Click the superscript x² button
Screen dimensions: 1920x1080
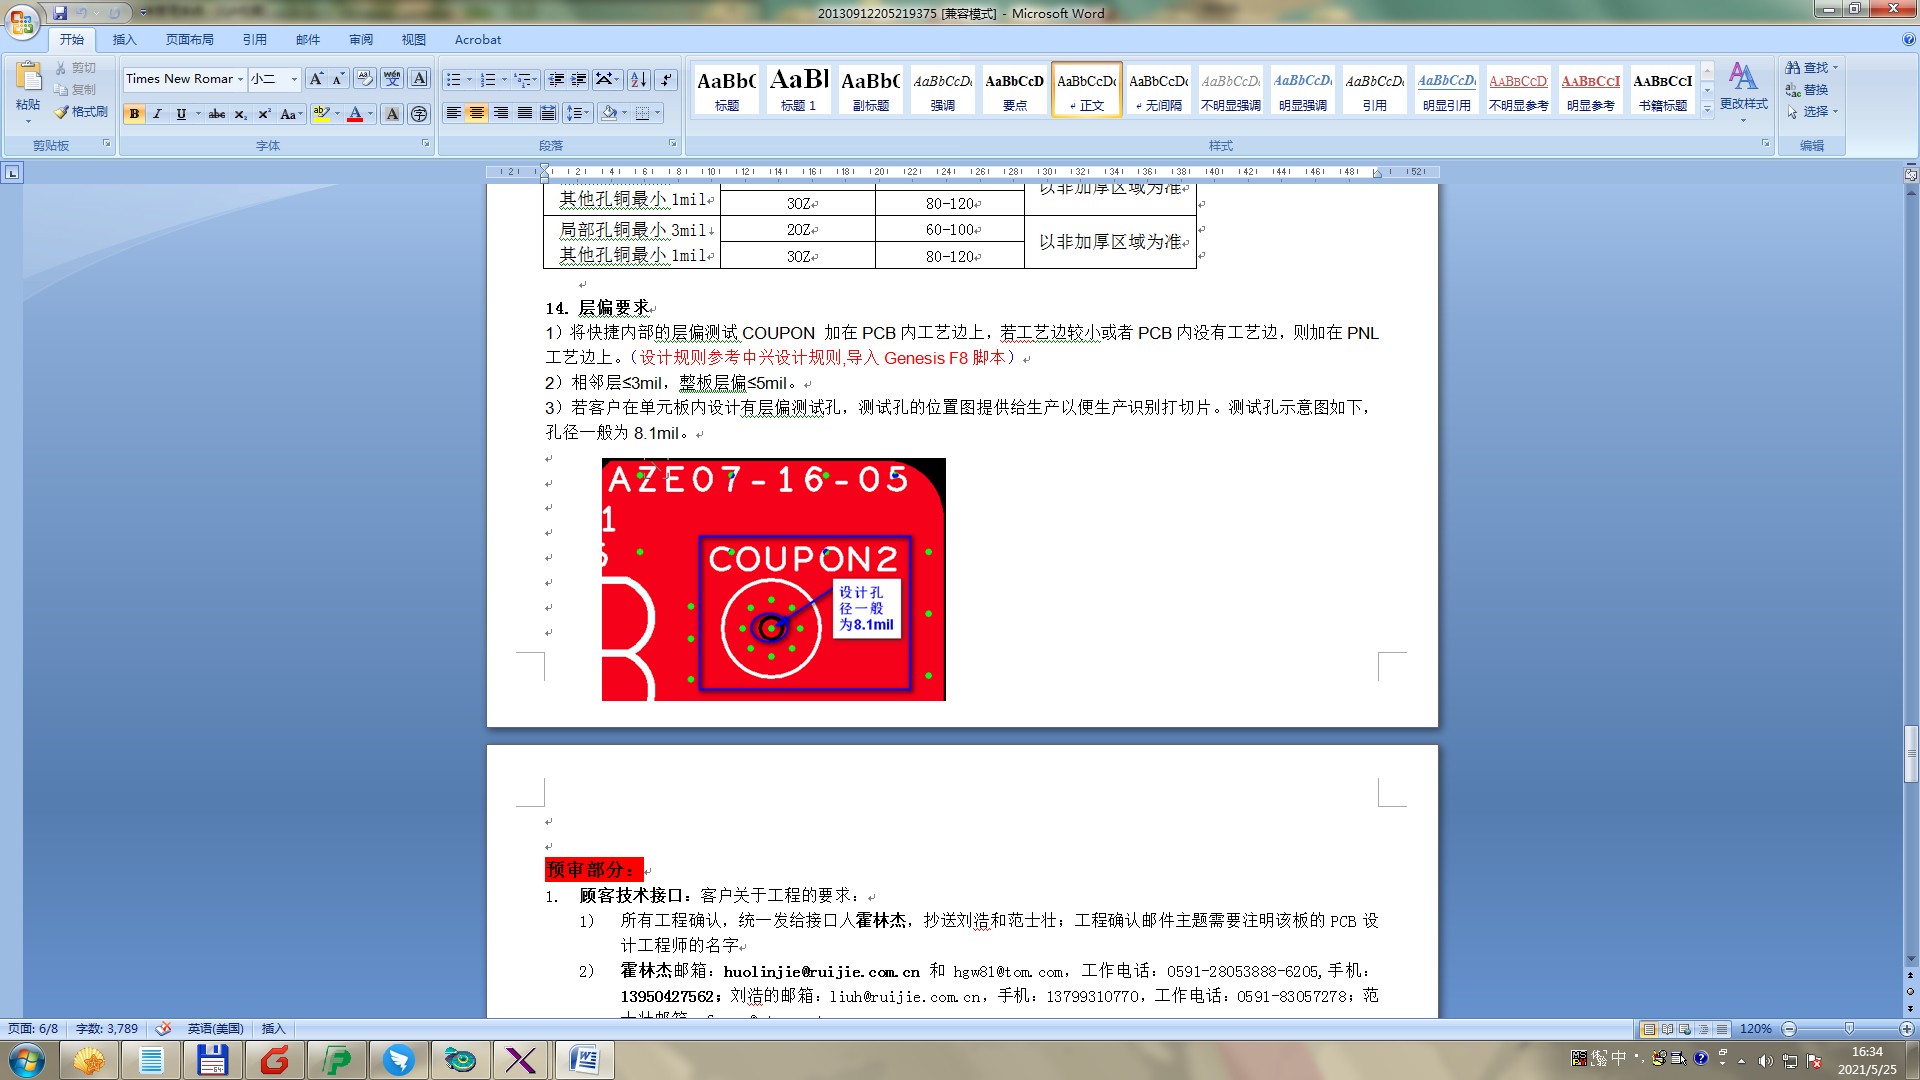pyautogui.click(x=264, y=114)
